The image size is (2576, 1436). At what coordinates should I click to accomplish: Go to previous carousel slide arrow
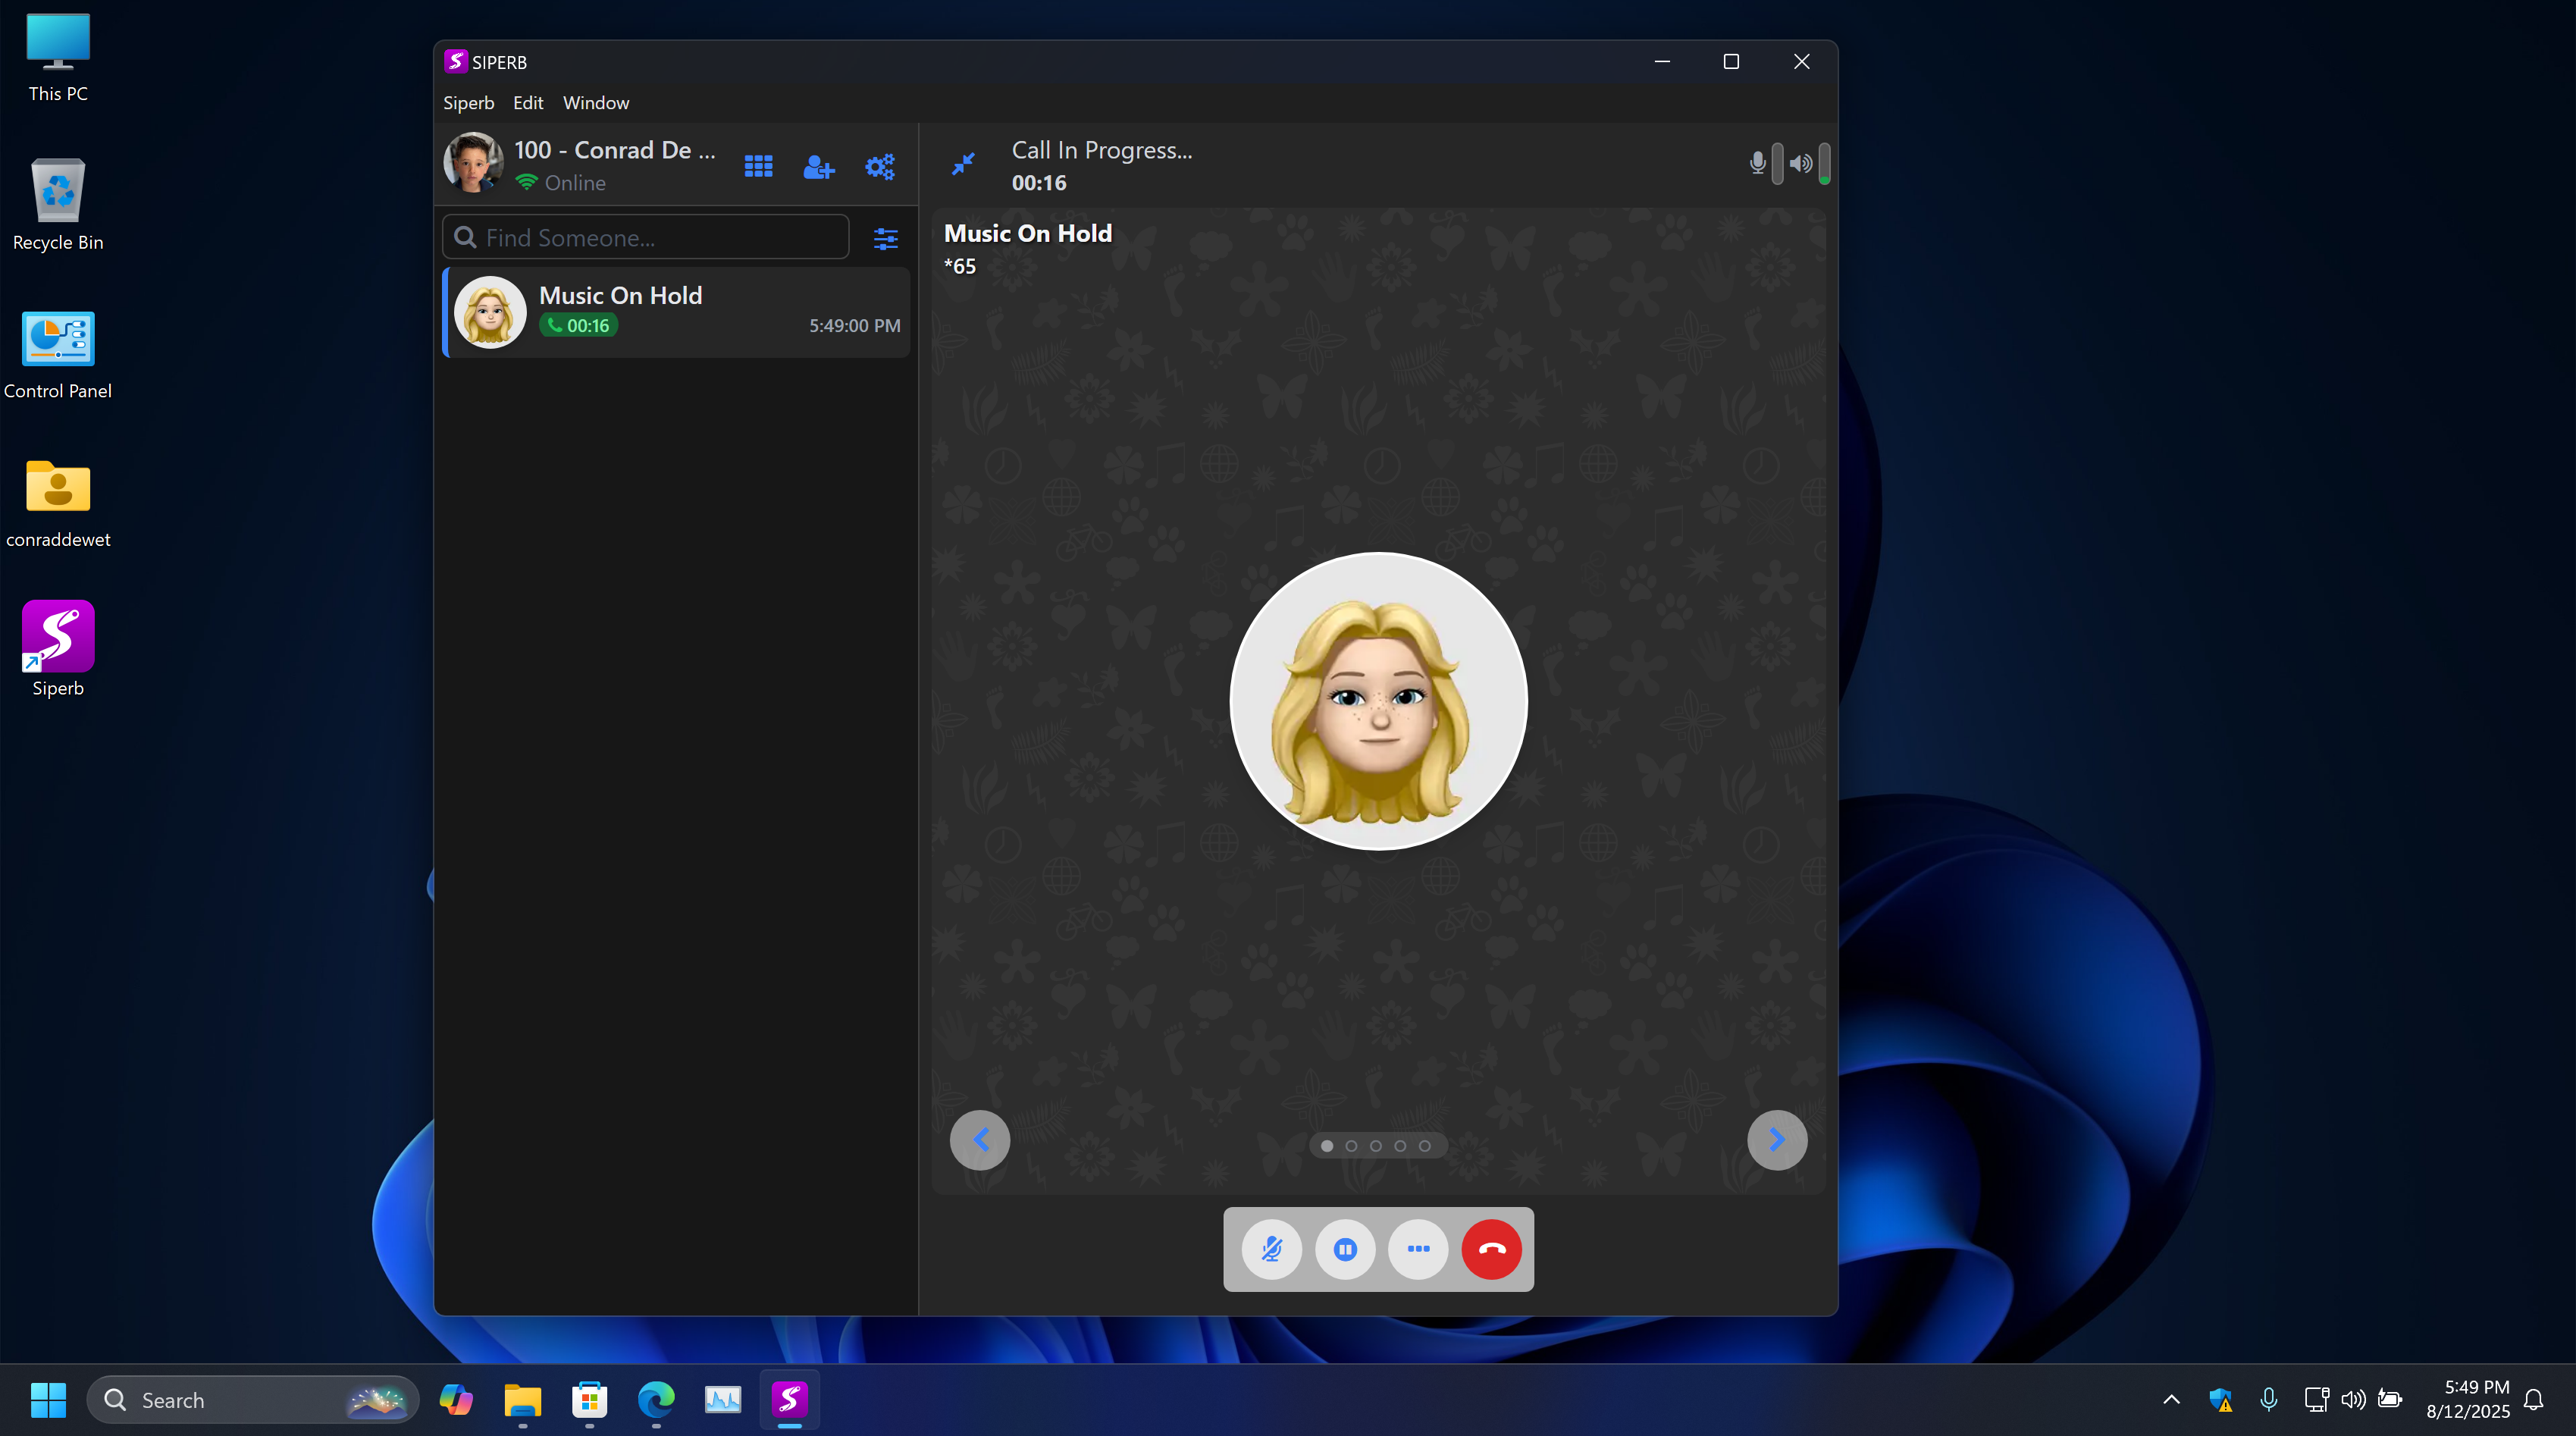click(x=980, y=1140)
